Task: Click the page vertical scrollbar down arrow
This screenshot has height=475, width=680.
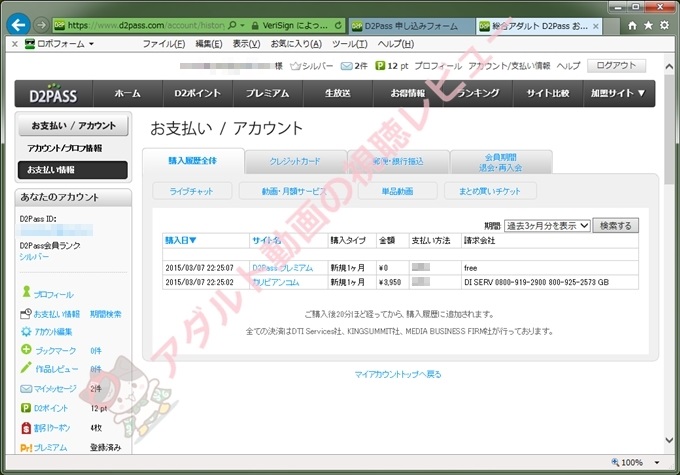Action: tap(669, 440)
